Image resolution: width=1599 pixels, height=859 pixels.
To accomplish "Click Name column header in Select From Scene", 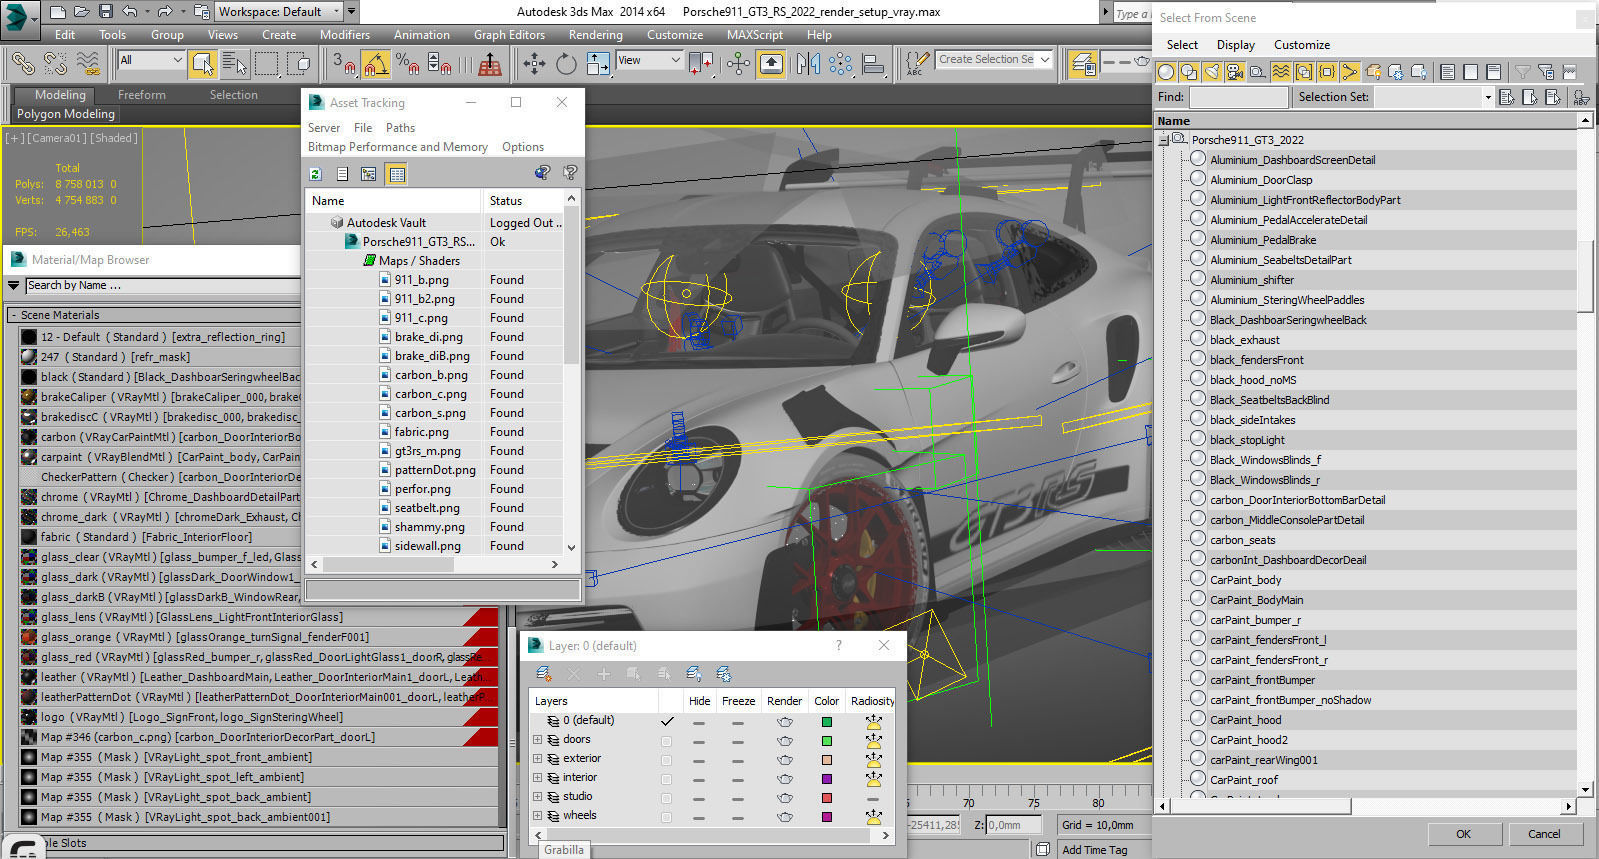I will [x=1366, y=121].
